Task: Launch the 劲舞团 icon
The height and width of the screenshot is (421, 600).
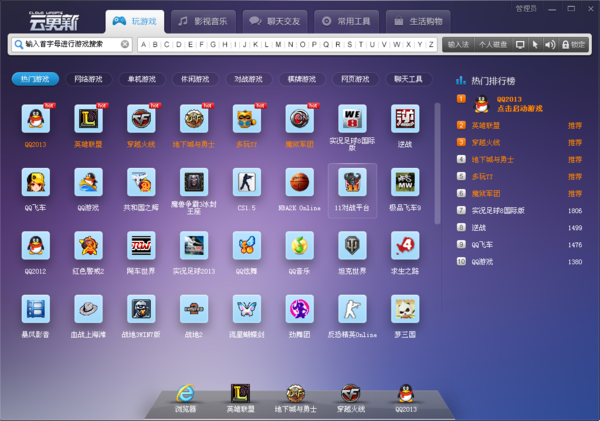Action: point(300,309)
